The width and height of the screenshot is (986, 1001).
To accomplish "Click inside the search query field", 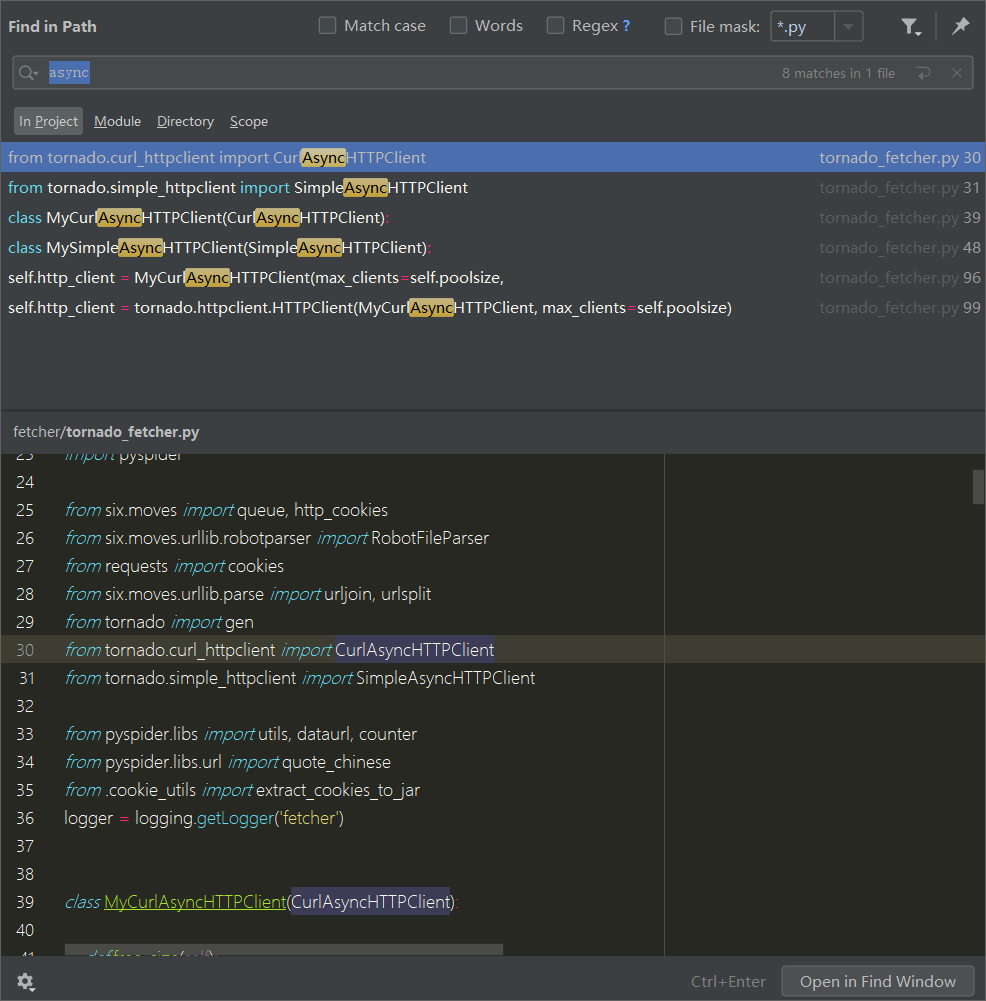I will 300,72.
